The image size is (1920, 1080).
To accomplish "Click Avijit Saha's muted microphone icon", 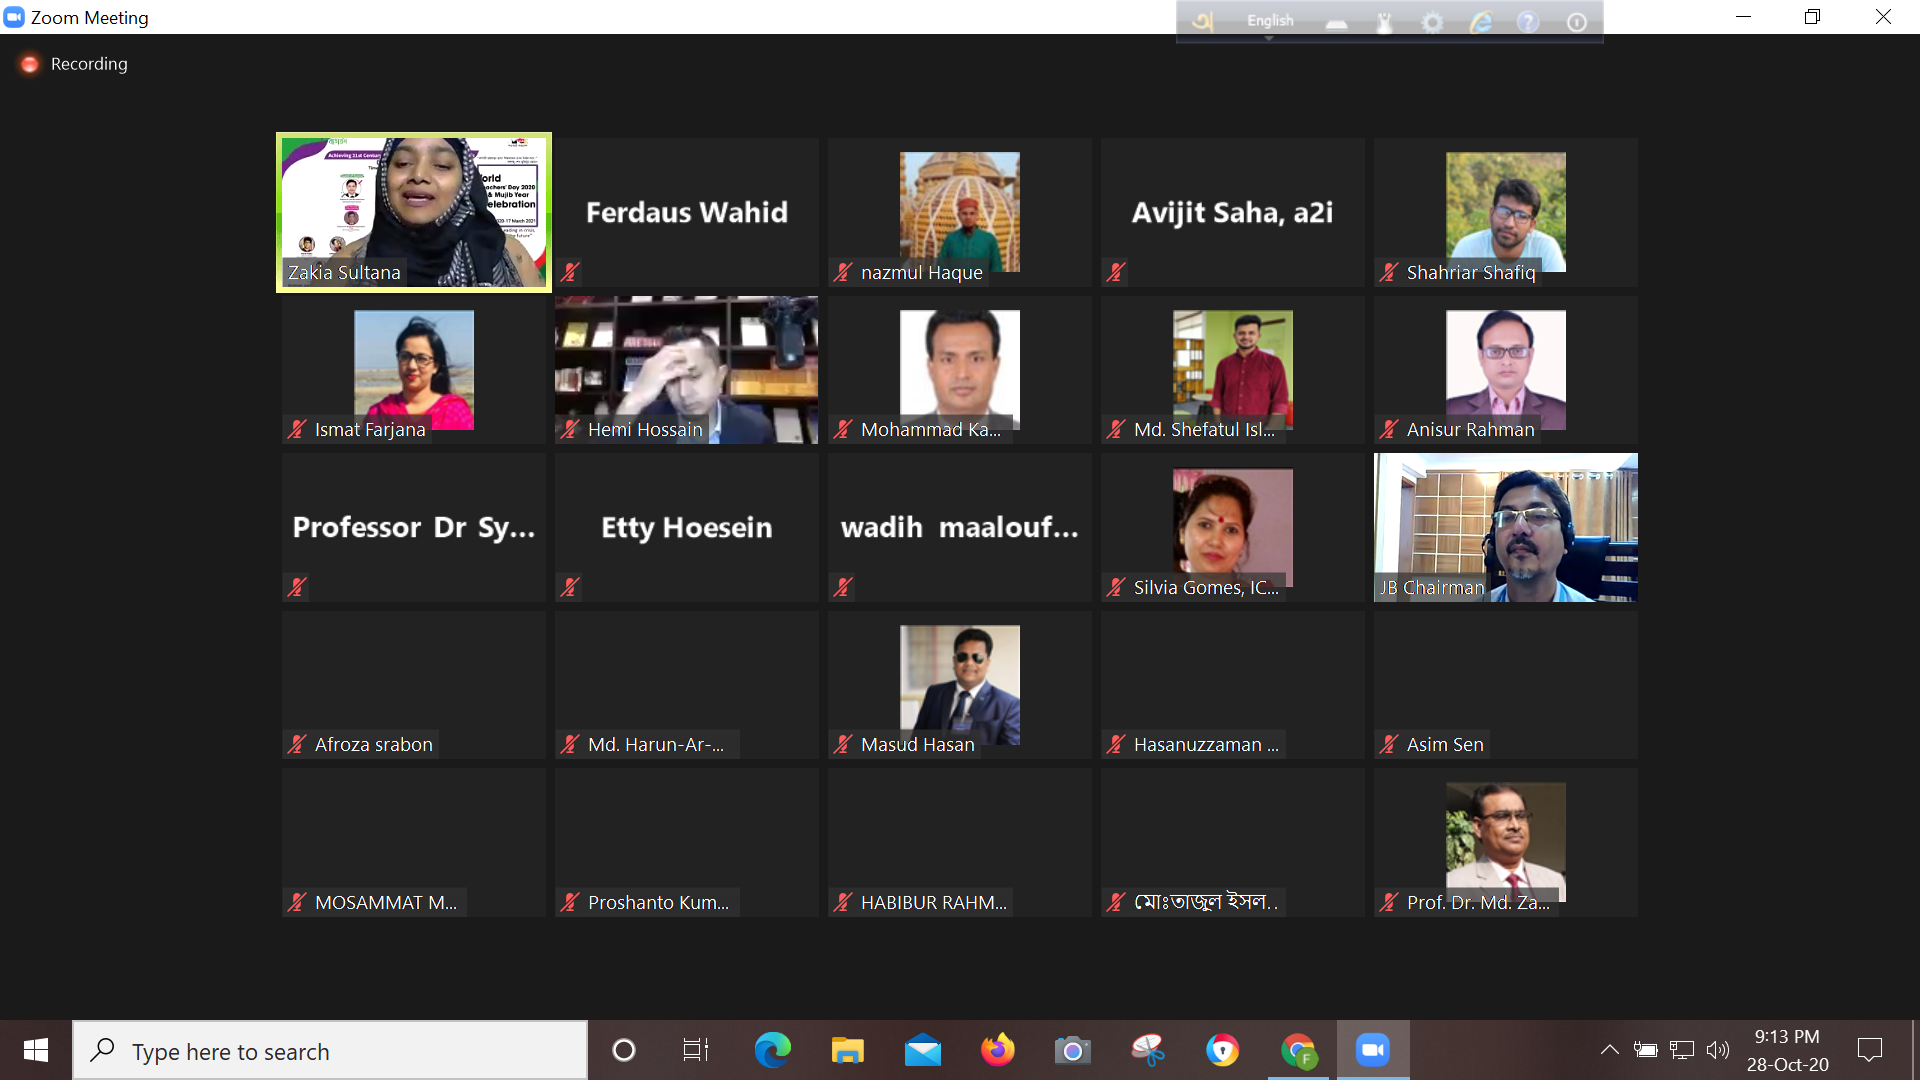I will (x=1116, y=272).
